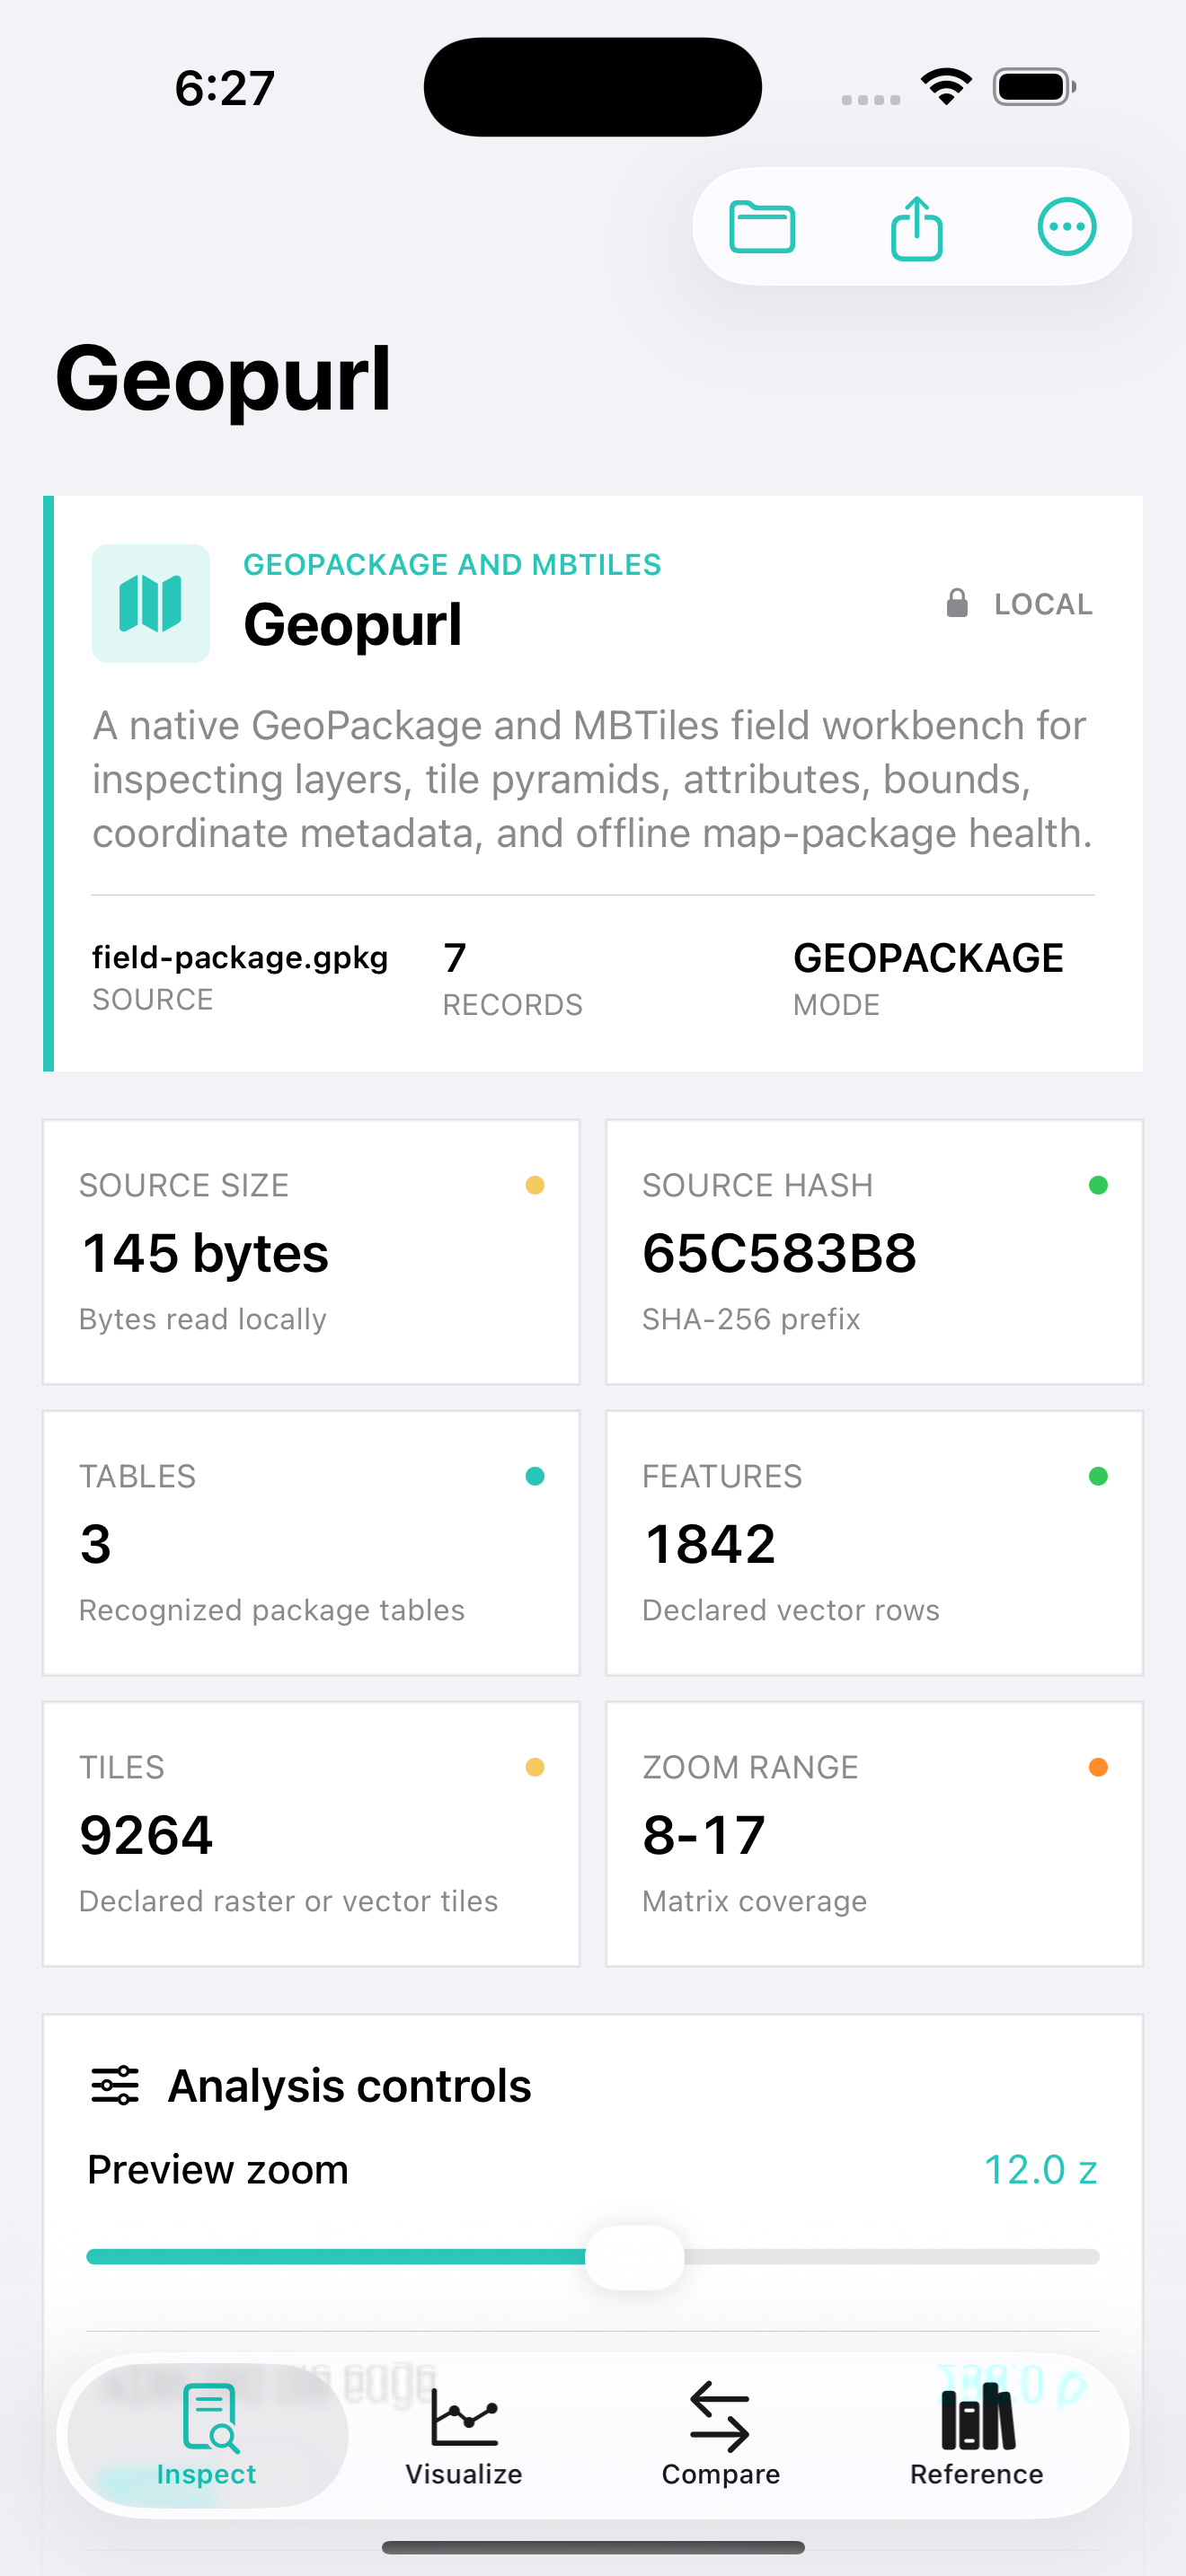Tap the Analysis controls sliders icon
This screenshot has width=1186, height=2576.
(x=115, y=2085)
